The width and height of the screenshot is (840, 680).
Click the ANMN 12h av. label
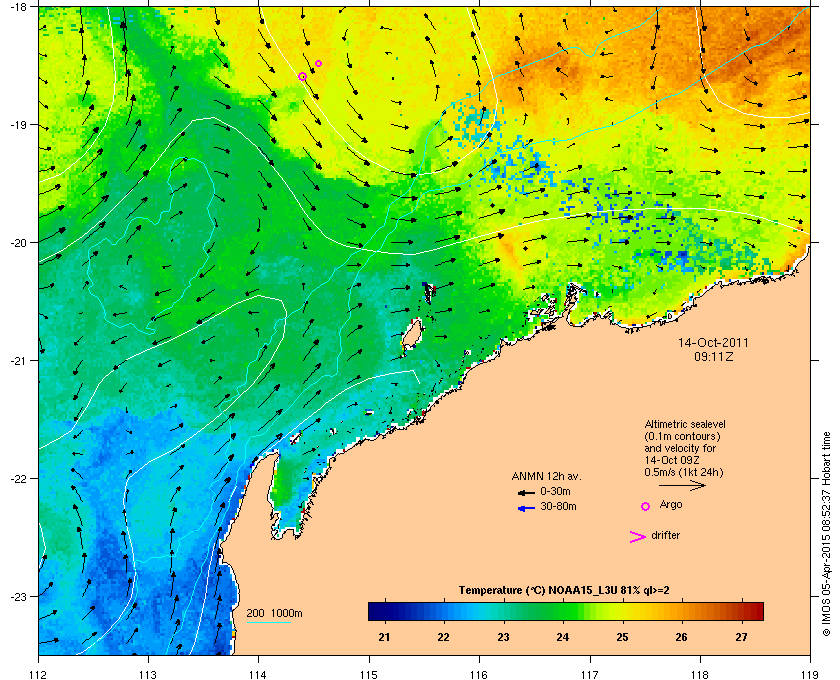546,476
